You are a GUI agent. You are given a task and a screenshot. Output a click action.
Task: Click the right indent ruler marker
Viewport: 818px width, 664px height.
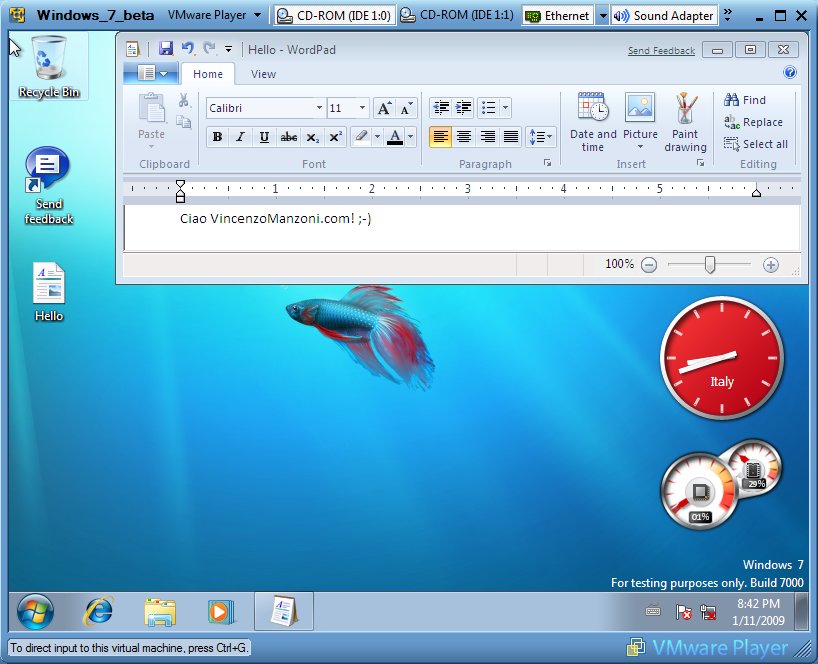[x=756, y=192]
